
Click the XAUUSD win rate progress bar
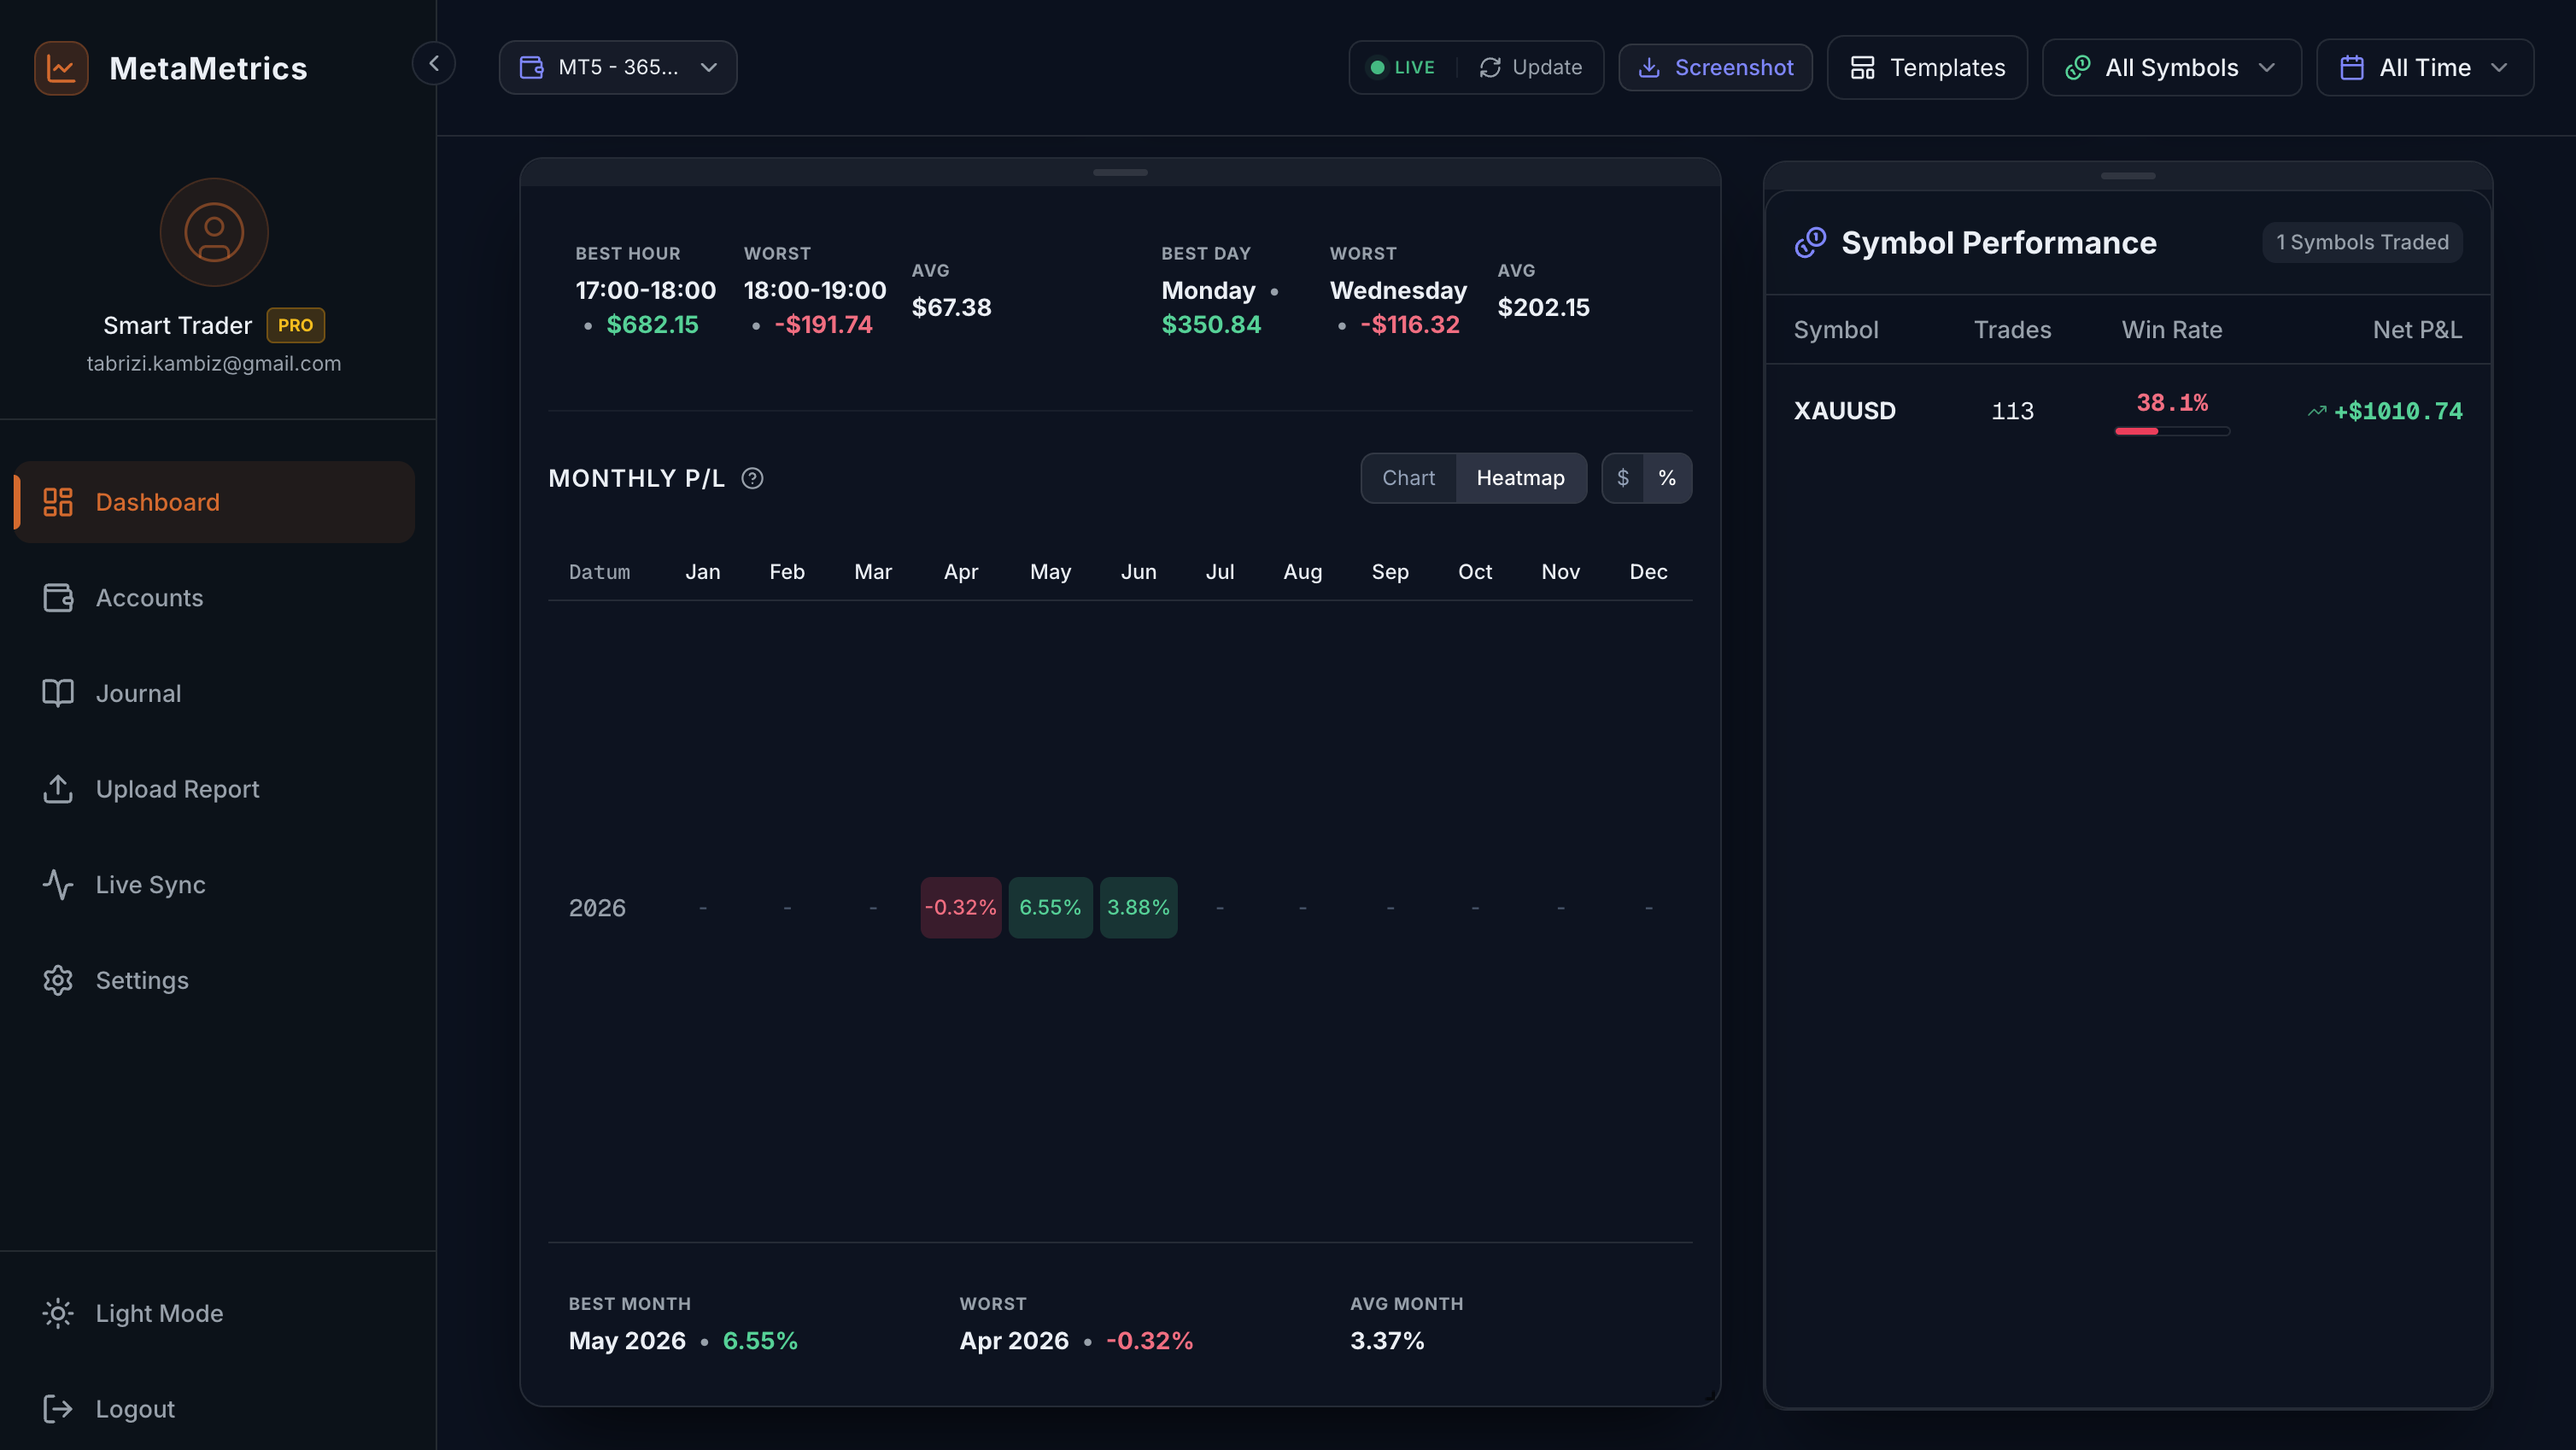2172,431
